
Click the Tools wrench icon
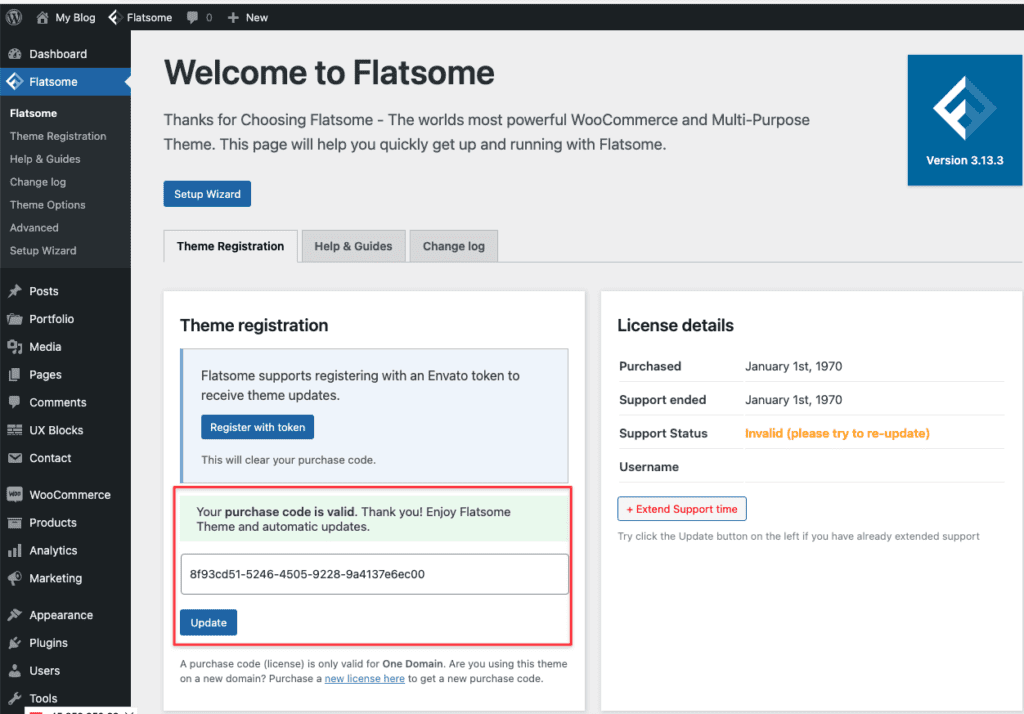(x=14, y=698)
